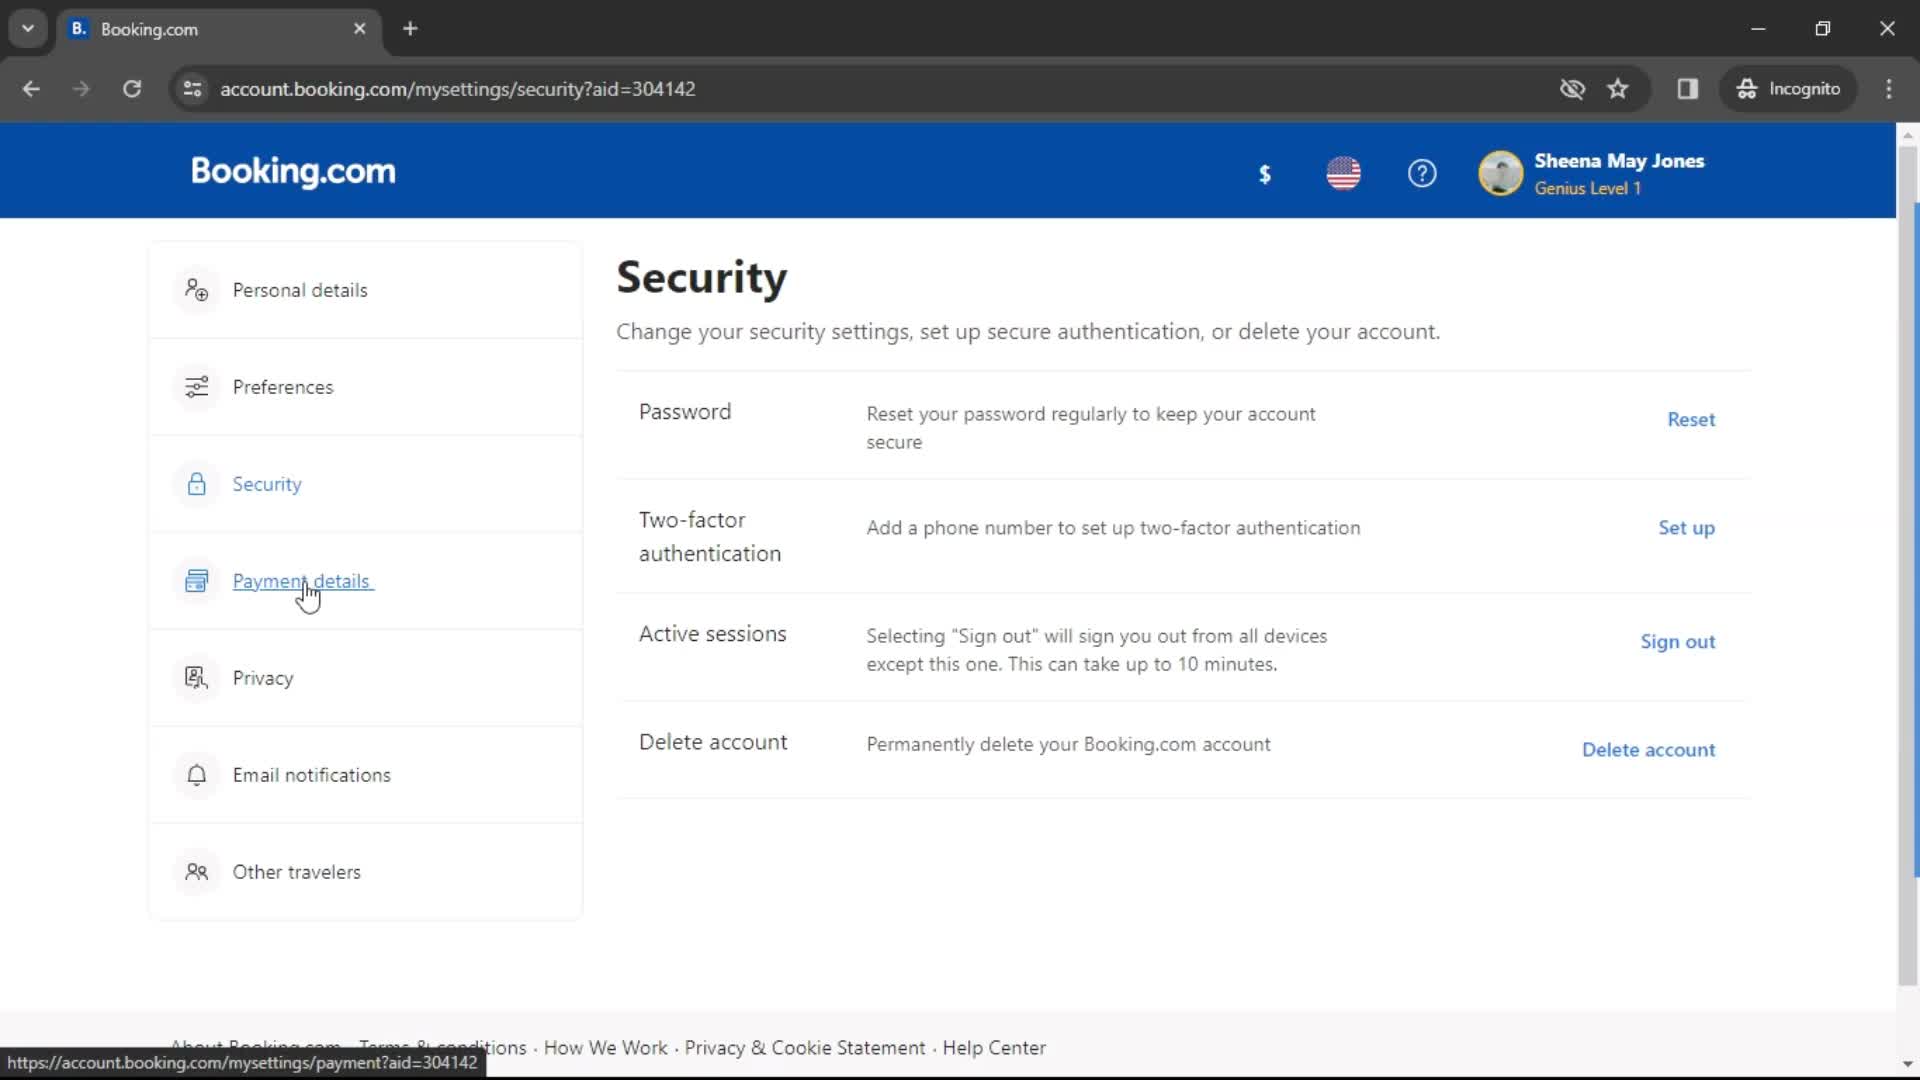Click Sign out from active sessions
This screenshot has width=1920, height=1080.
[x=1677, y=641]
